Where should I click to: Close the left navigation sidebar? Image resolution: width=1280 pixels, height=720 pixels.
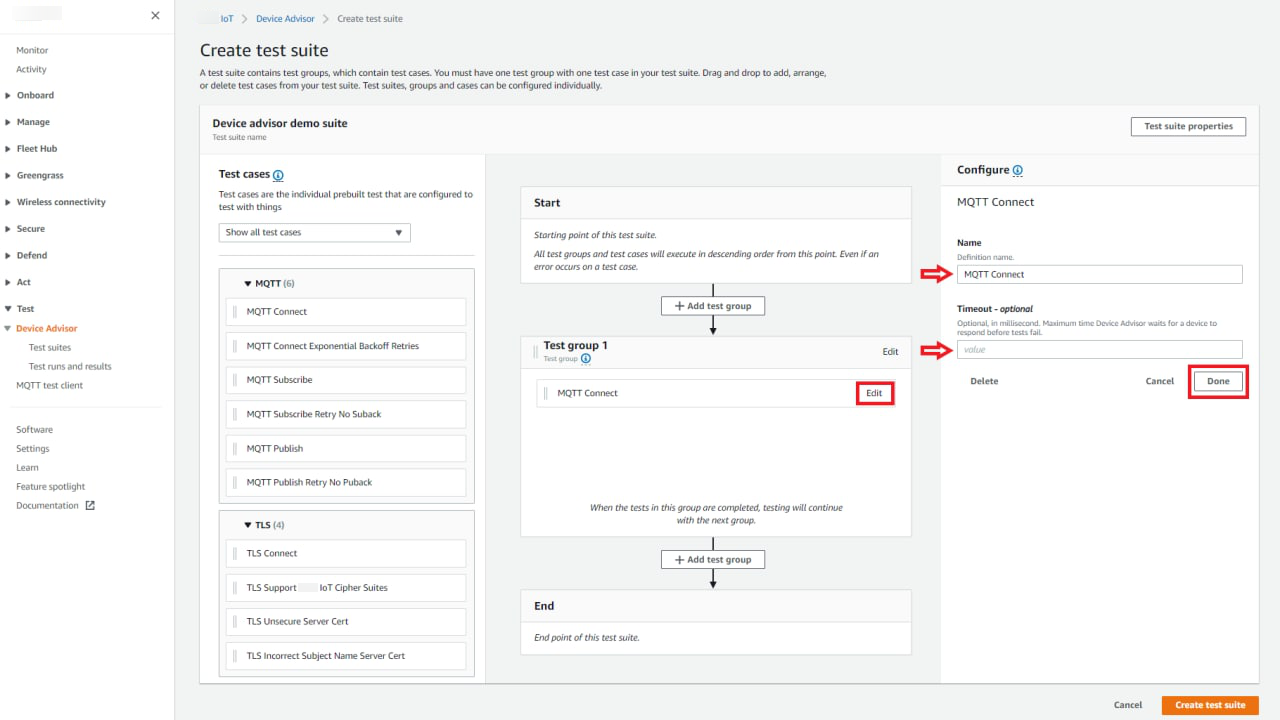point(155,15)
